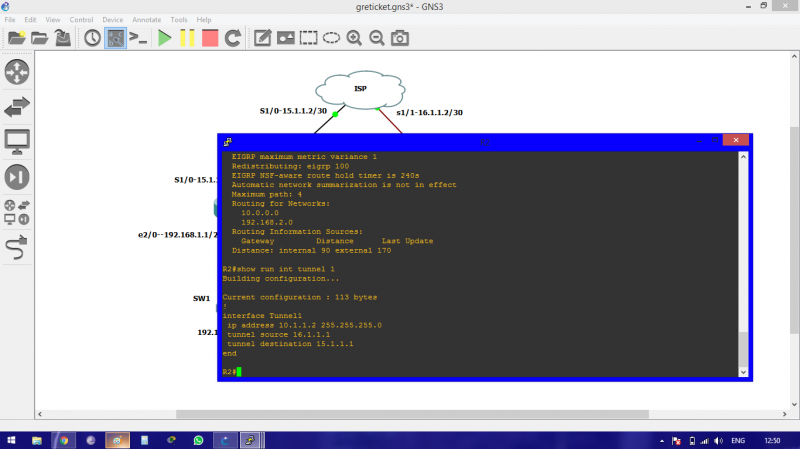Click the canvas scroll left arrow

40,414
